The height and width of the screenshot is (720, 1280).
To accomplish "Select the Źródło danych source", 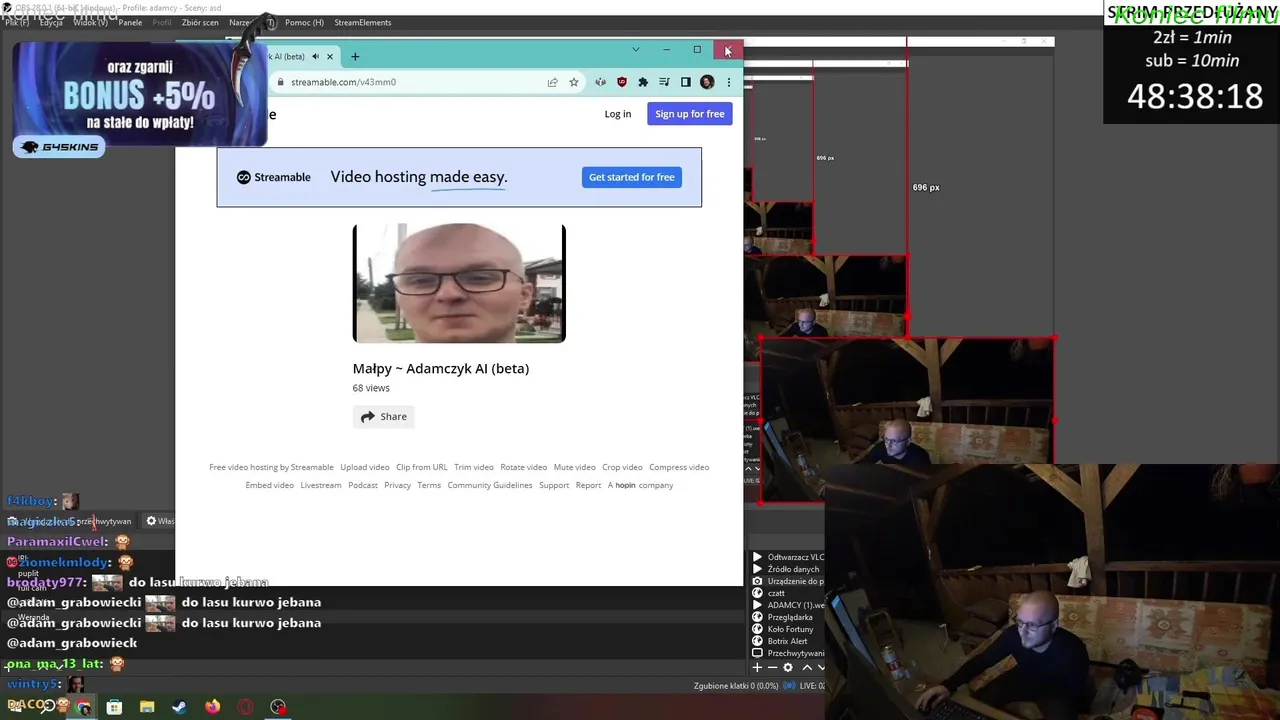I will [x=787, y=569].
